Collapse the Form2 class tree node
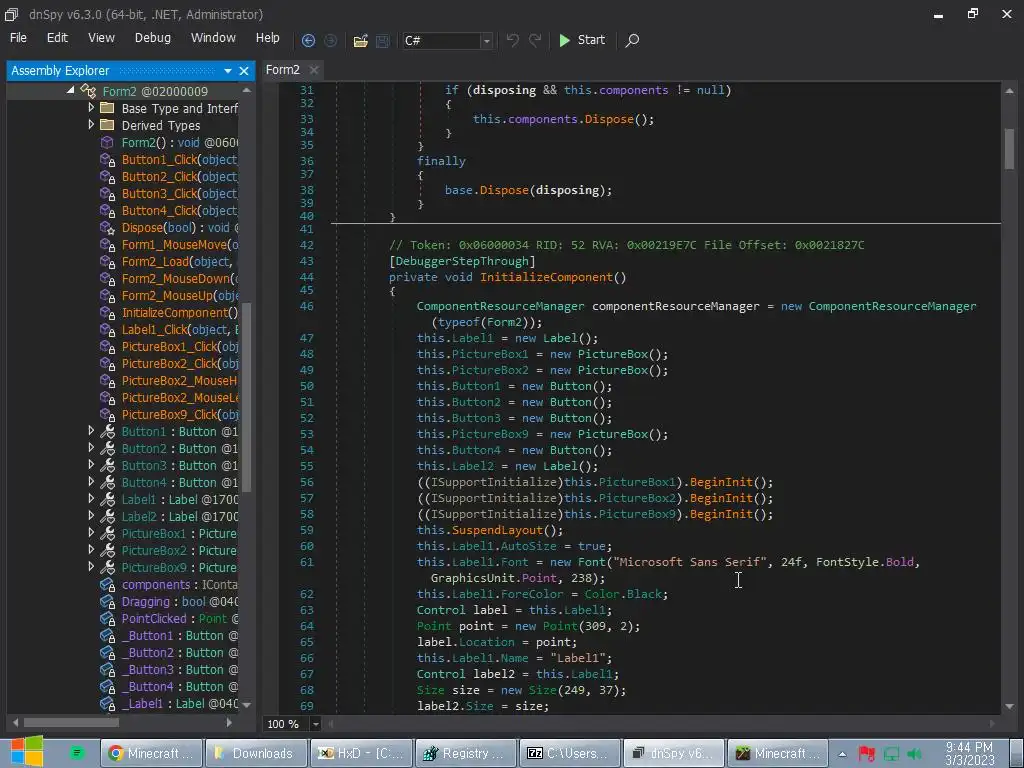 click(x=71, y=91)
